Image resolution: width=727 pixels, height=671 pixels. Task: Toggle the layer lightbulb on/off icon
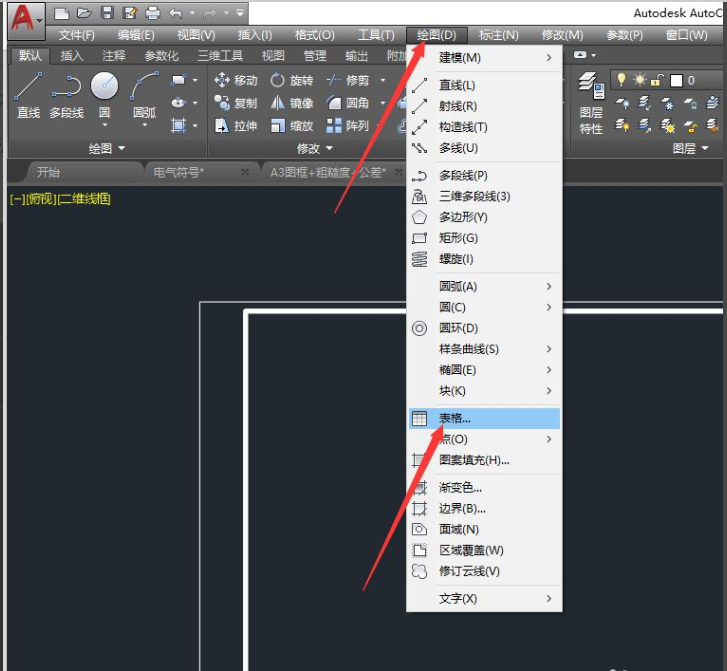pos(621,80)
